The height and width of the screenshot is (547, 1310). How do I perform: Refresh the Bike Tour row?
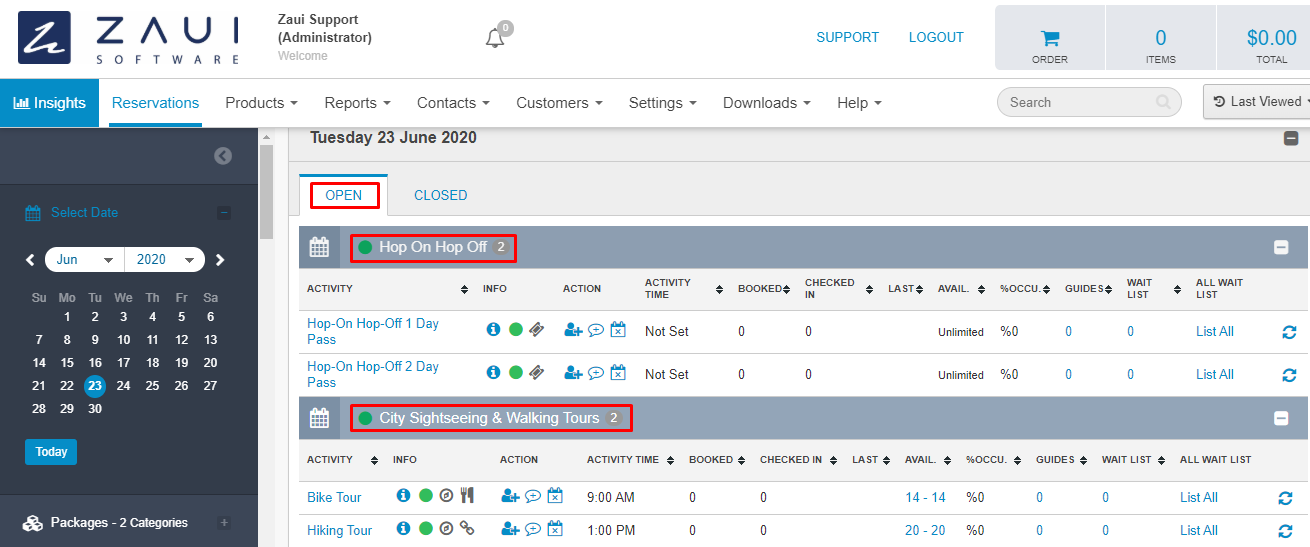(1285, 498)
